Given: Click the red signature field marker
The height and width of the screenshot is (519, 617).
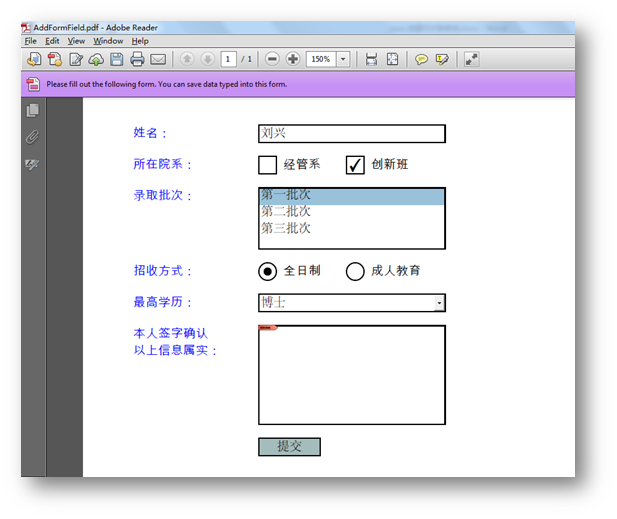Looking at the screenshot, I should (268, 327).
